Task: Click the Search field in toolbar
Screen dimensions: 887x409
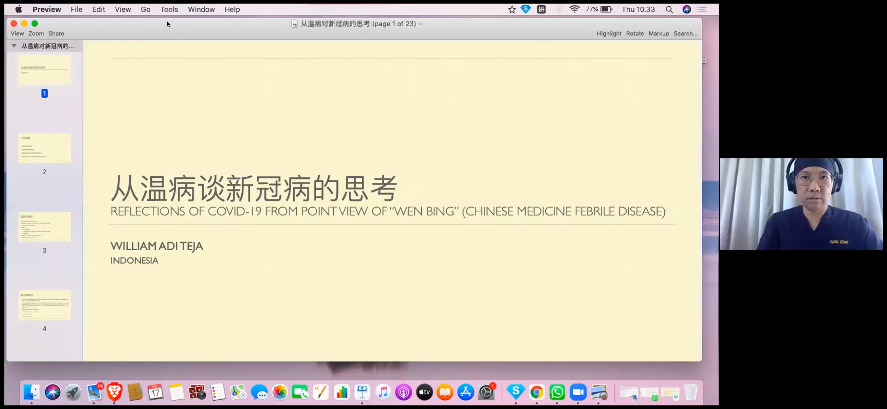Action: click(x=685, y=33)
